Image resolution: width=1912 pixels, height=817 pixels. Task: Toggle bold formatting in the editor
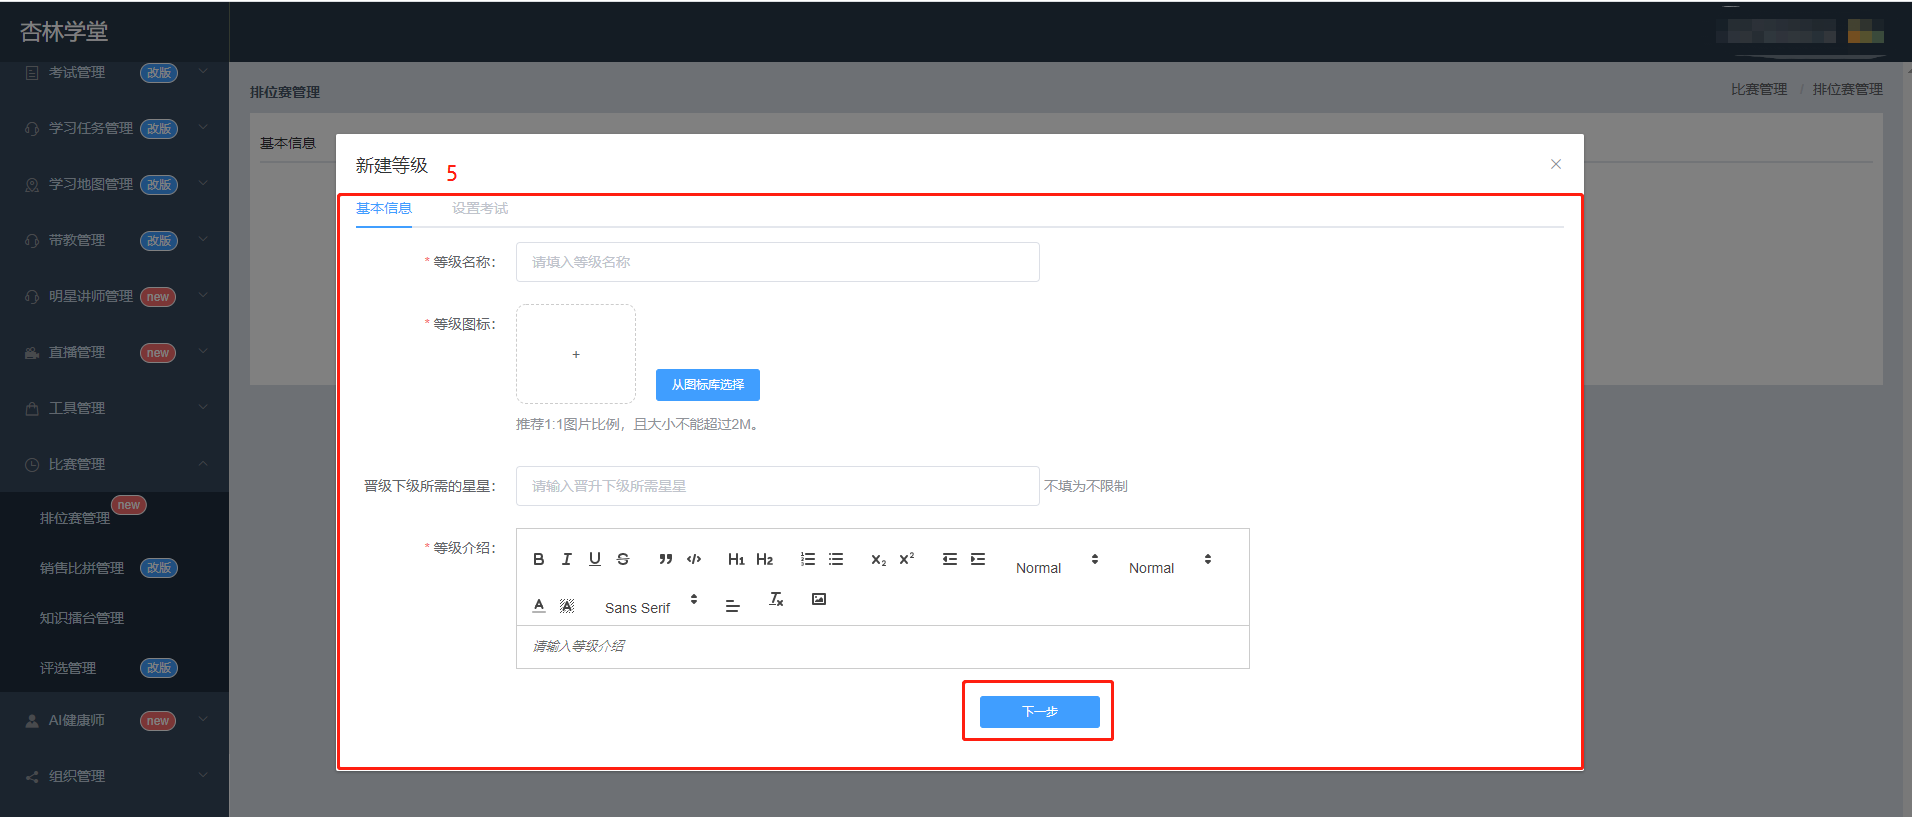(x=539, y=559)
